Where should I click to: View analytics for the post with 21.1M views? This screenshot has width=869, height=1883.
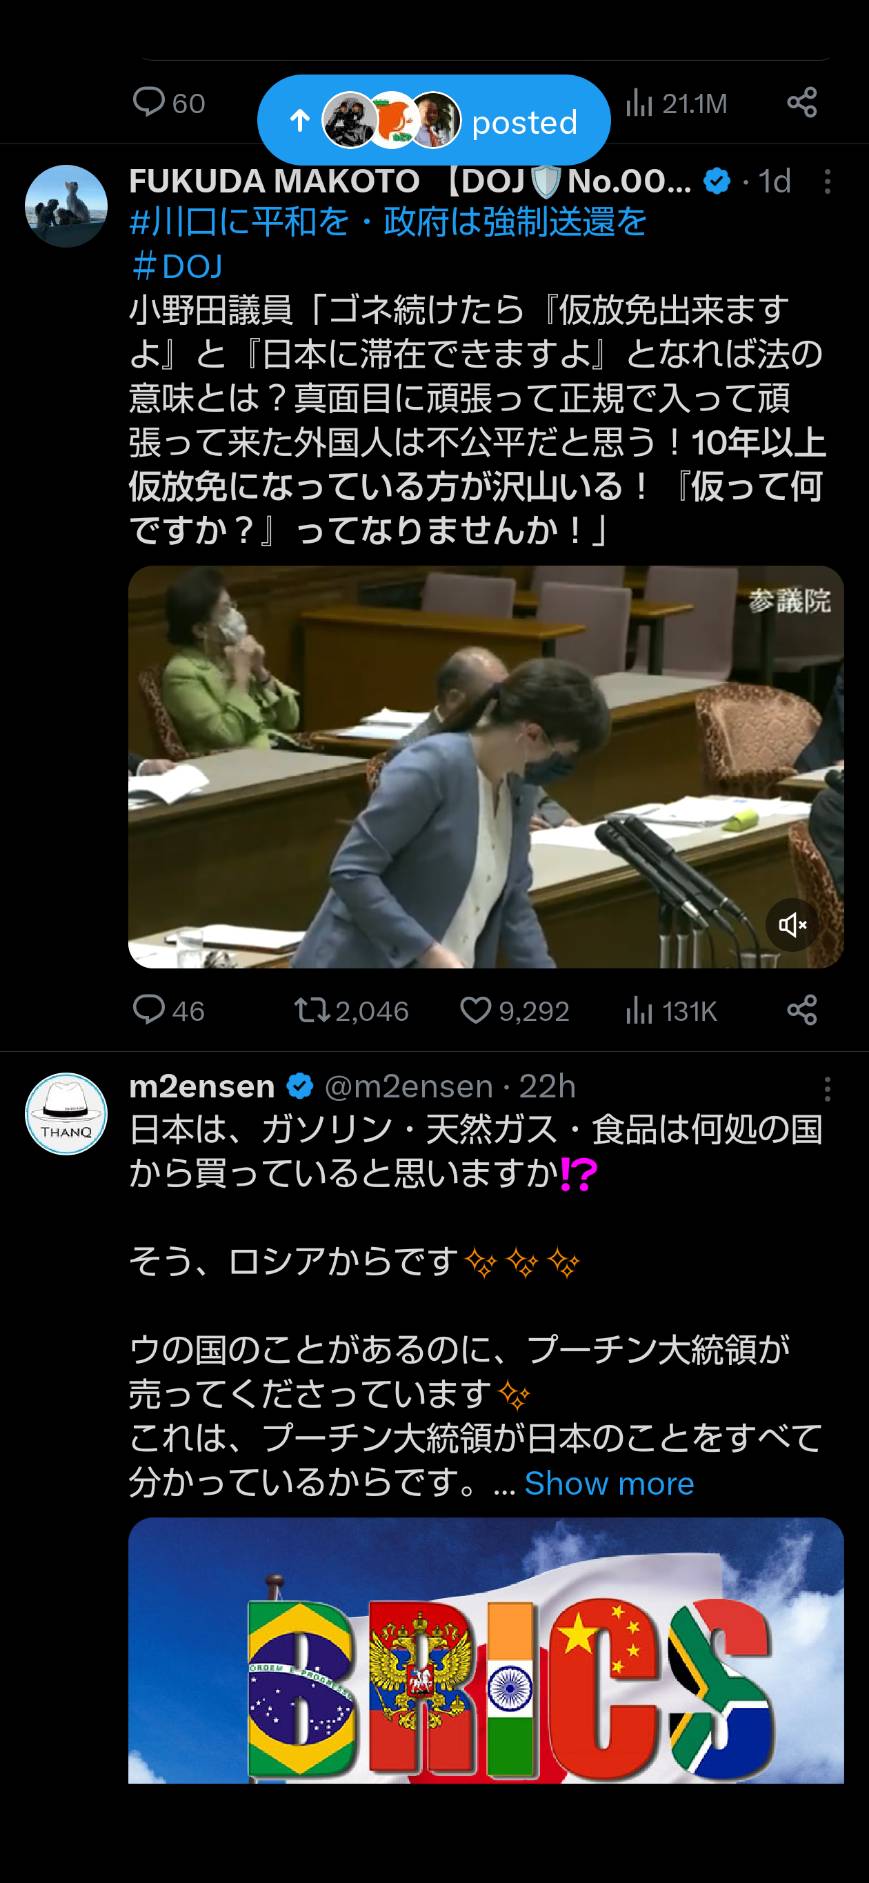[676, 103]
